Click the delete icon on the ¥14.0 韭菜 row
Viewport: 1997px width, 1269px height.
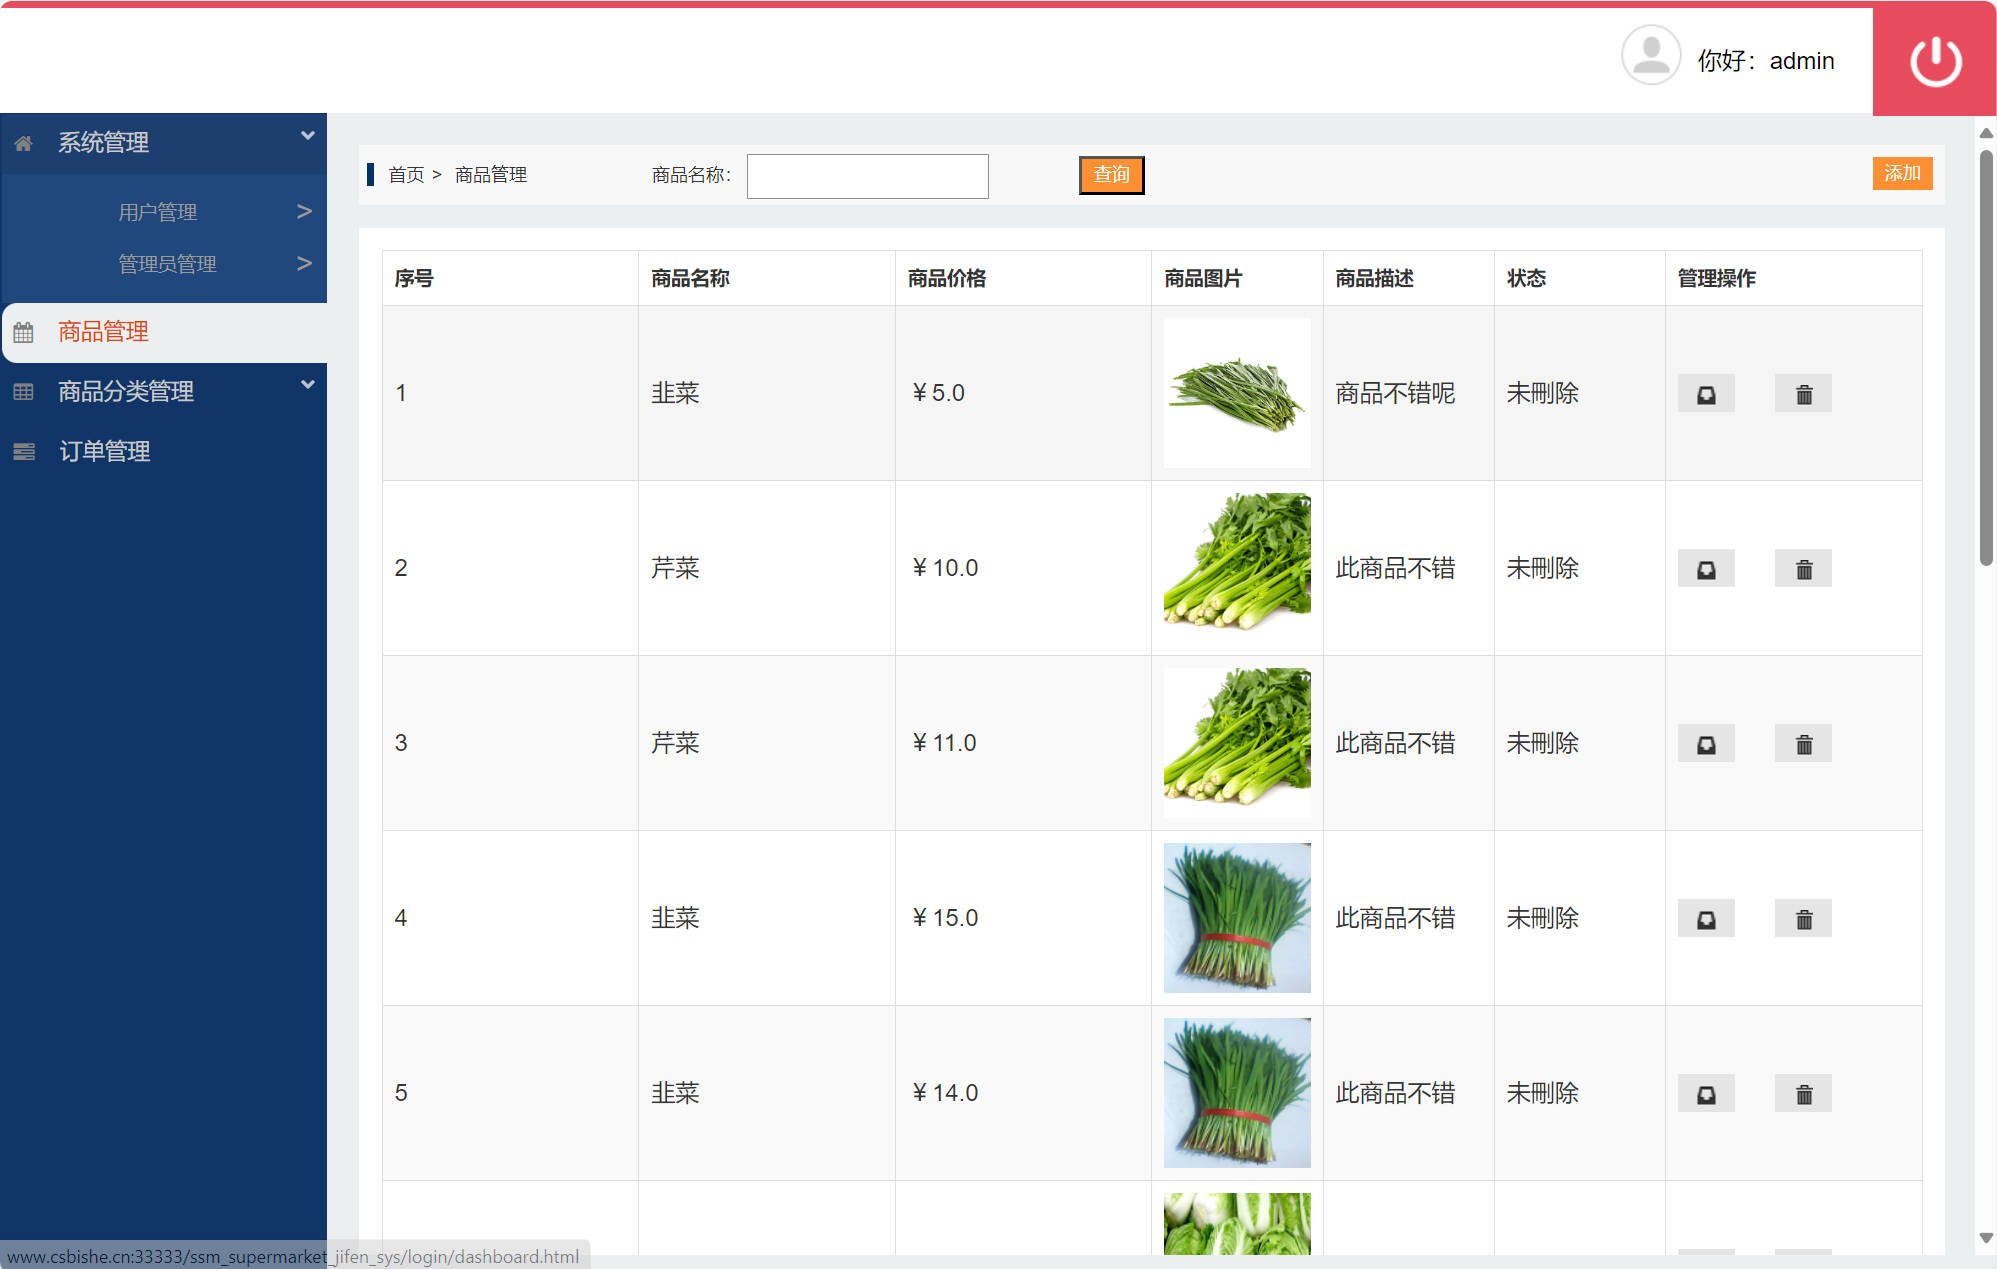pos(1802,1093)
